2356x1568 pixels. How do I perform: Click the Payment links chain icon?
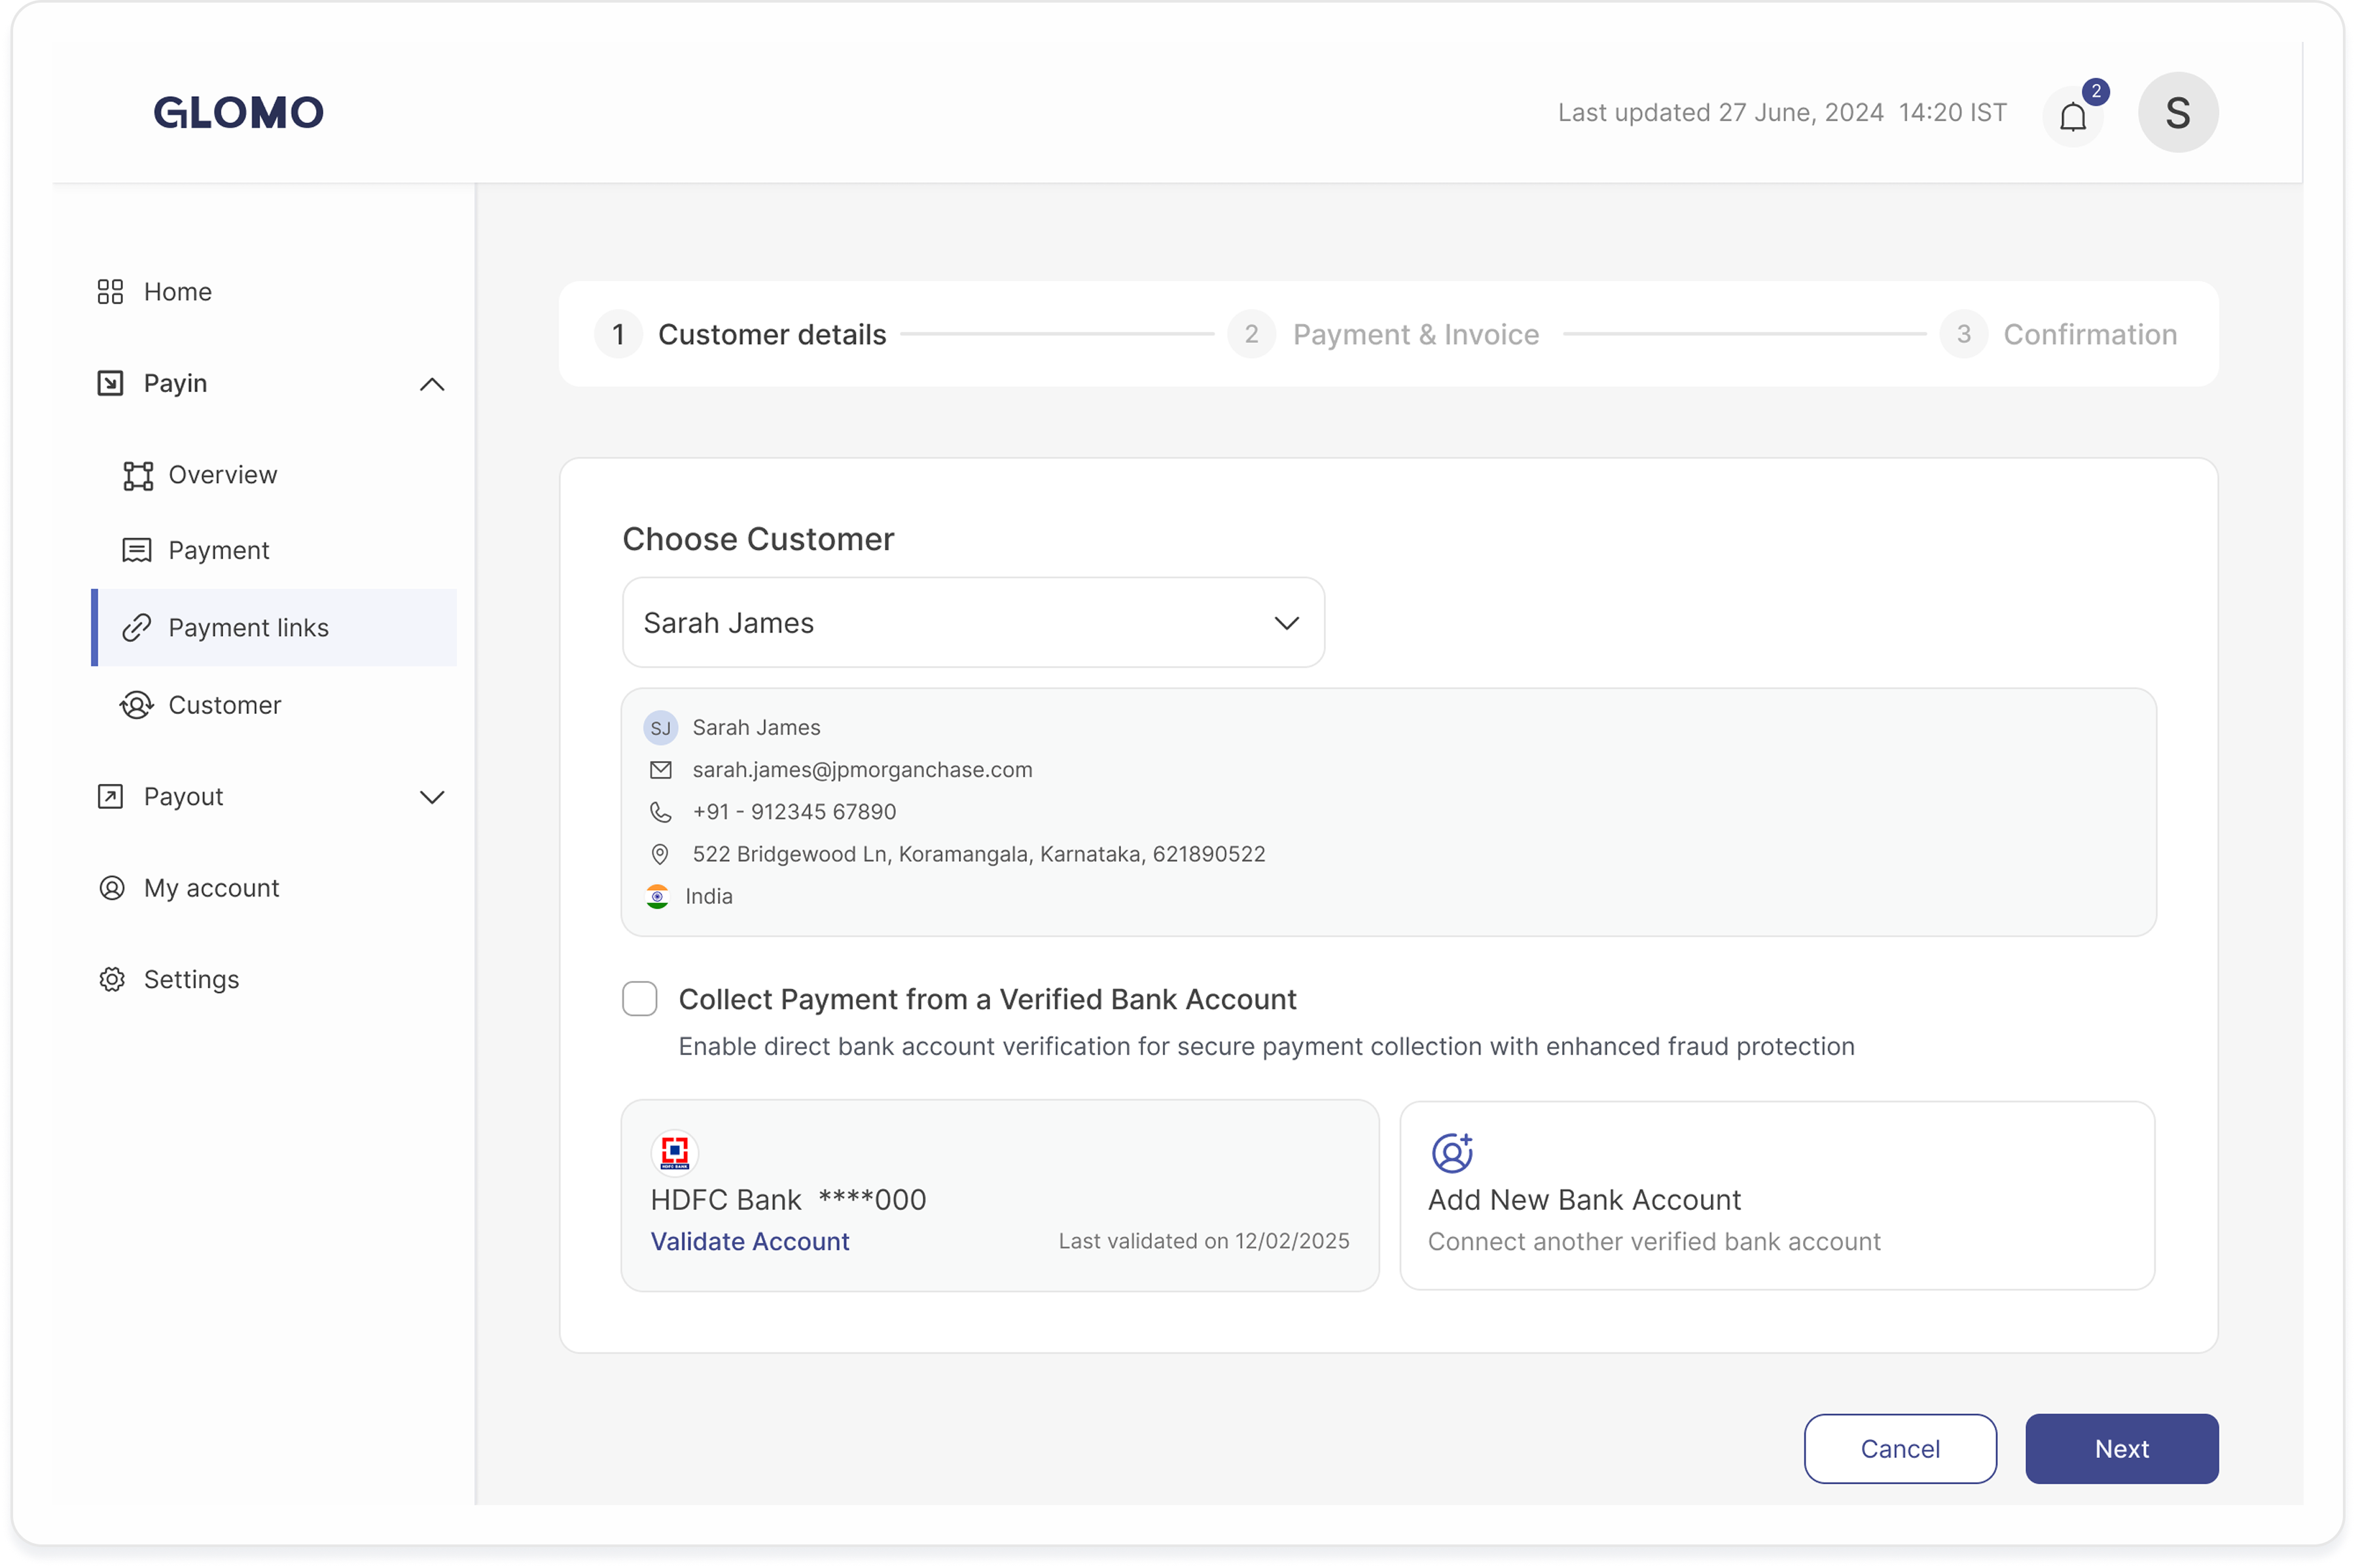[x=137, y=628]
